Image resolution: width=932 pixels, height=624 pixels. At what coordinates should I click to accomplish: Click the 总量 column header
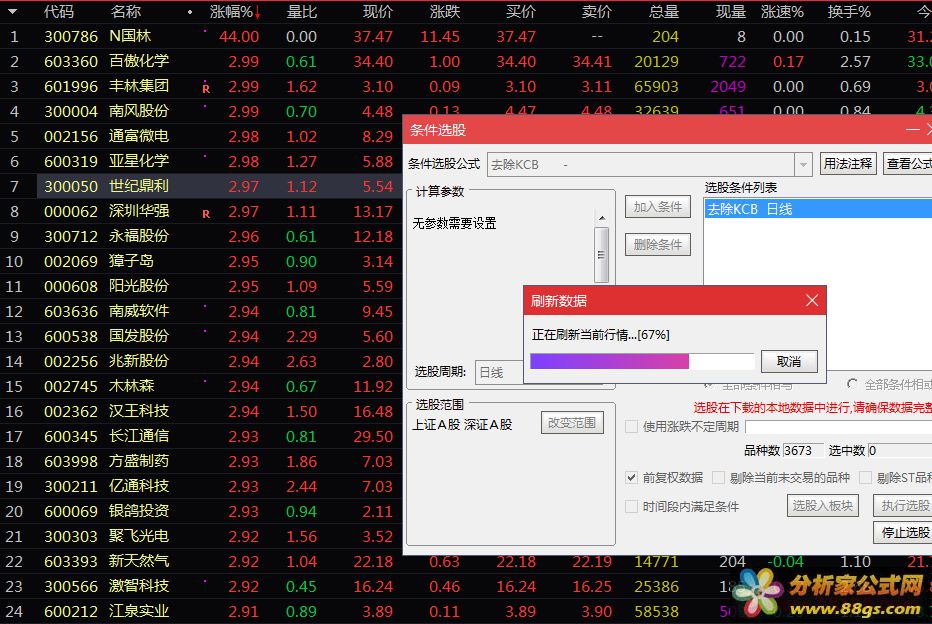pos(663,11)
